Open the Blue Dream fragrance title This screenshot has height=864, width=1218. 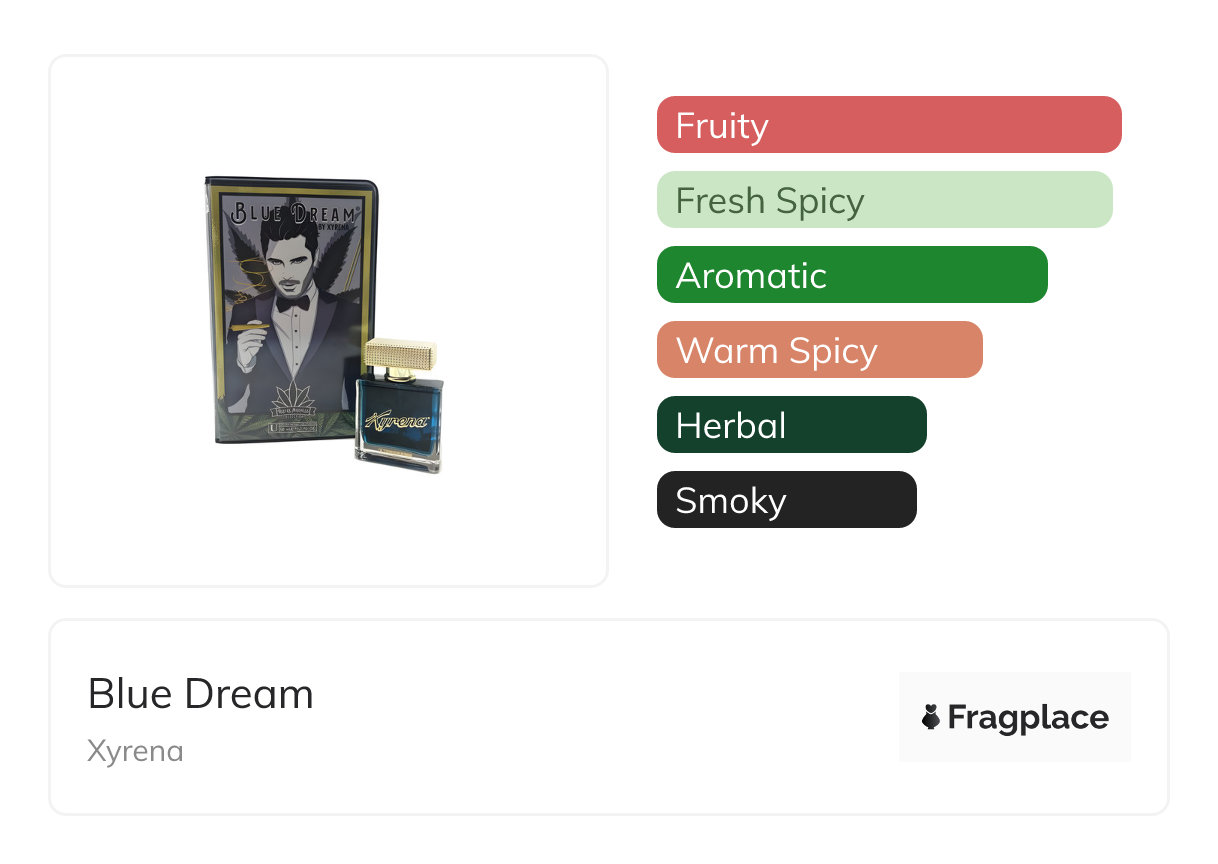[x=201, y=694]
